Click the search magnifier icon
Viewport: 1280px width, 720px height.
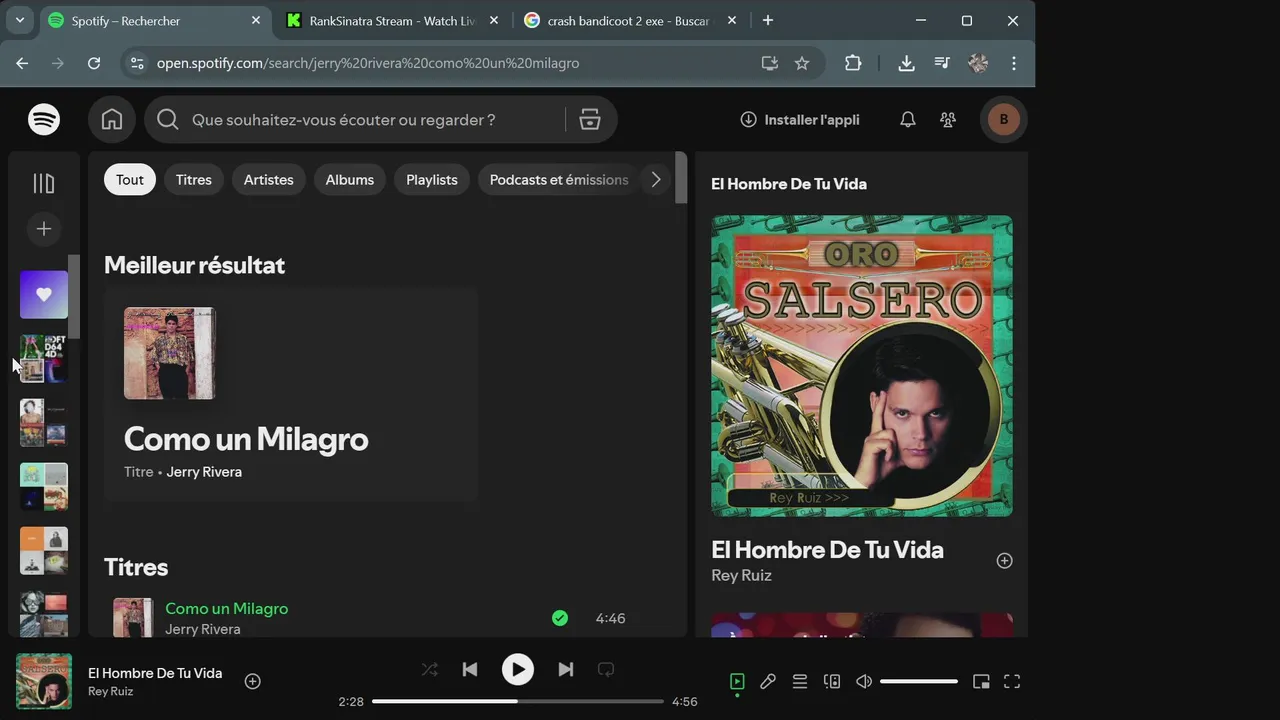168,120
